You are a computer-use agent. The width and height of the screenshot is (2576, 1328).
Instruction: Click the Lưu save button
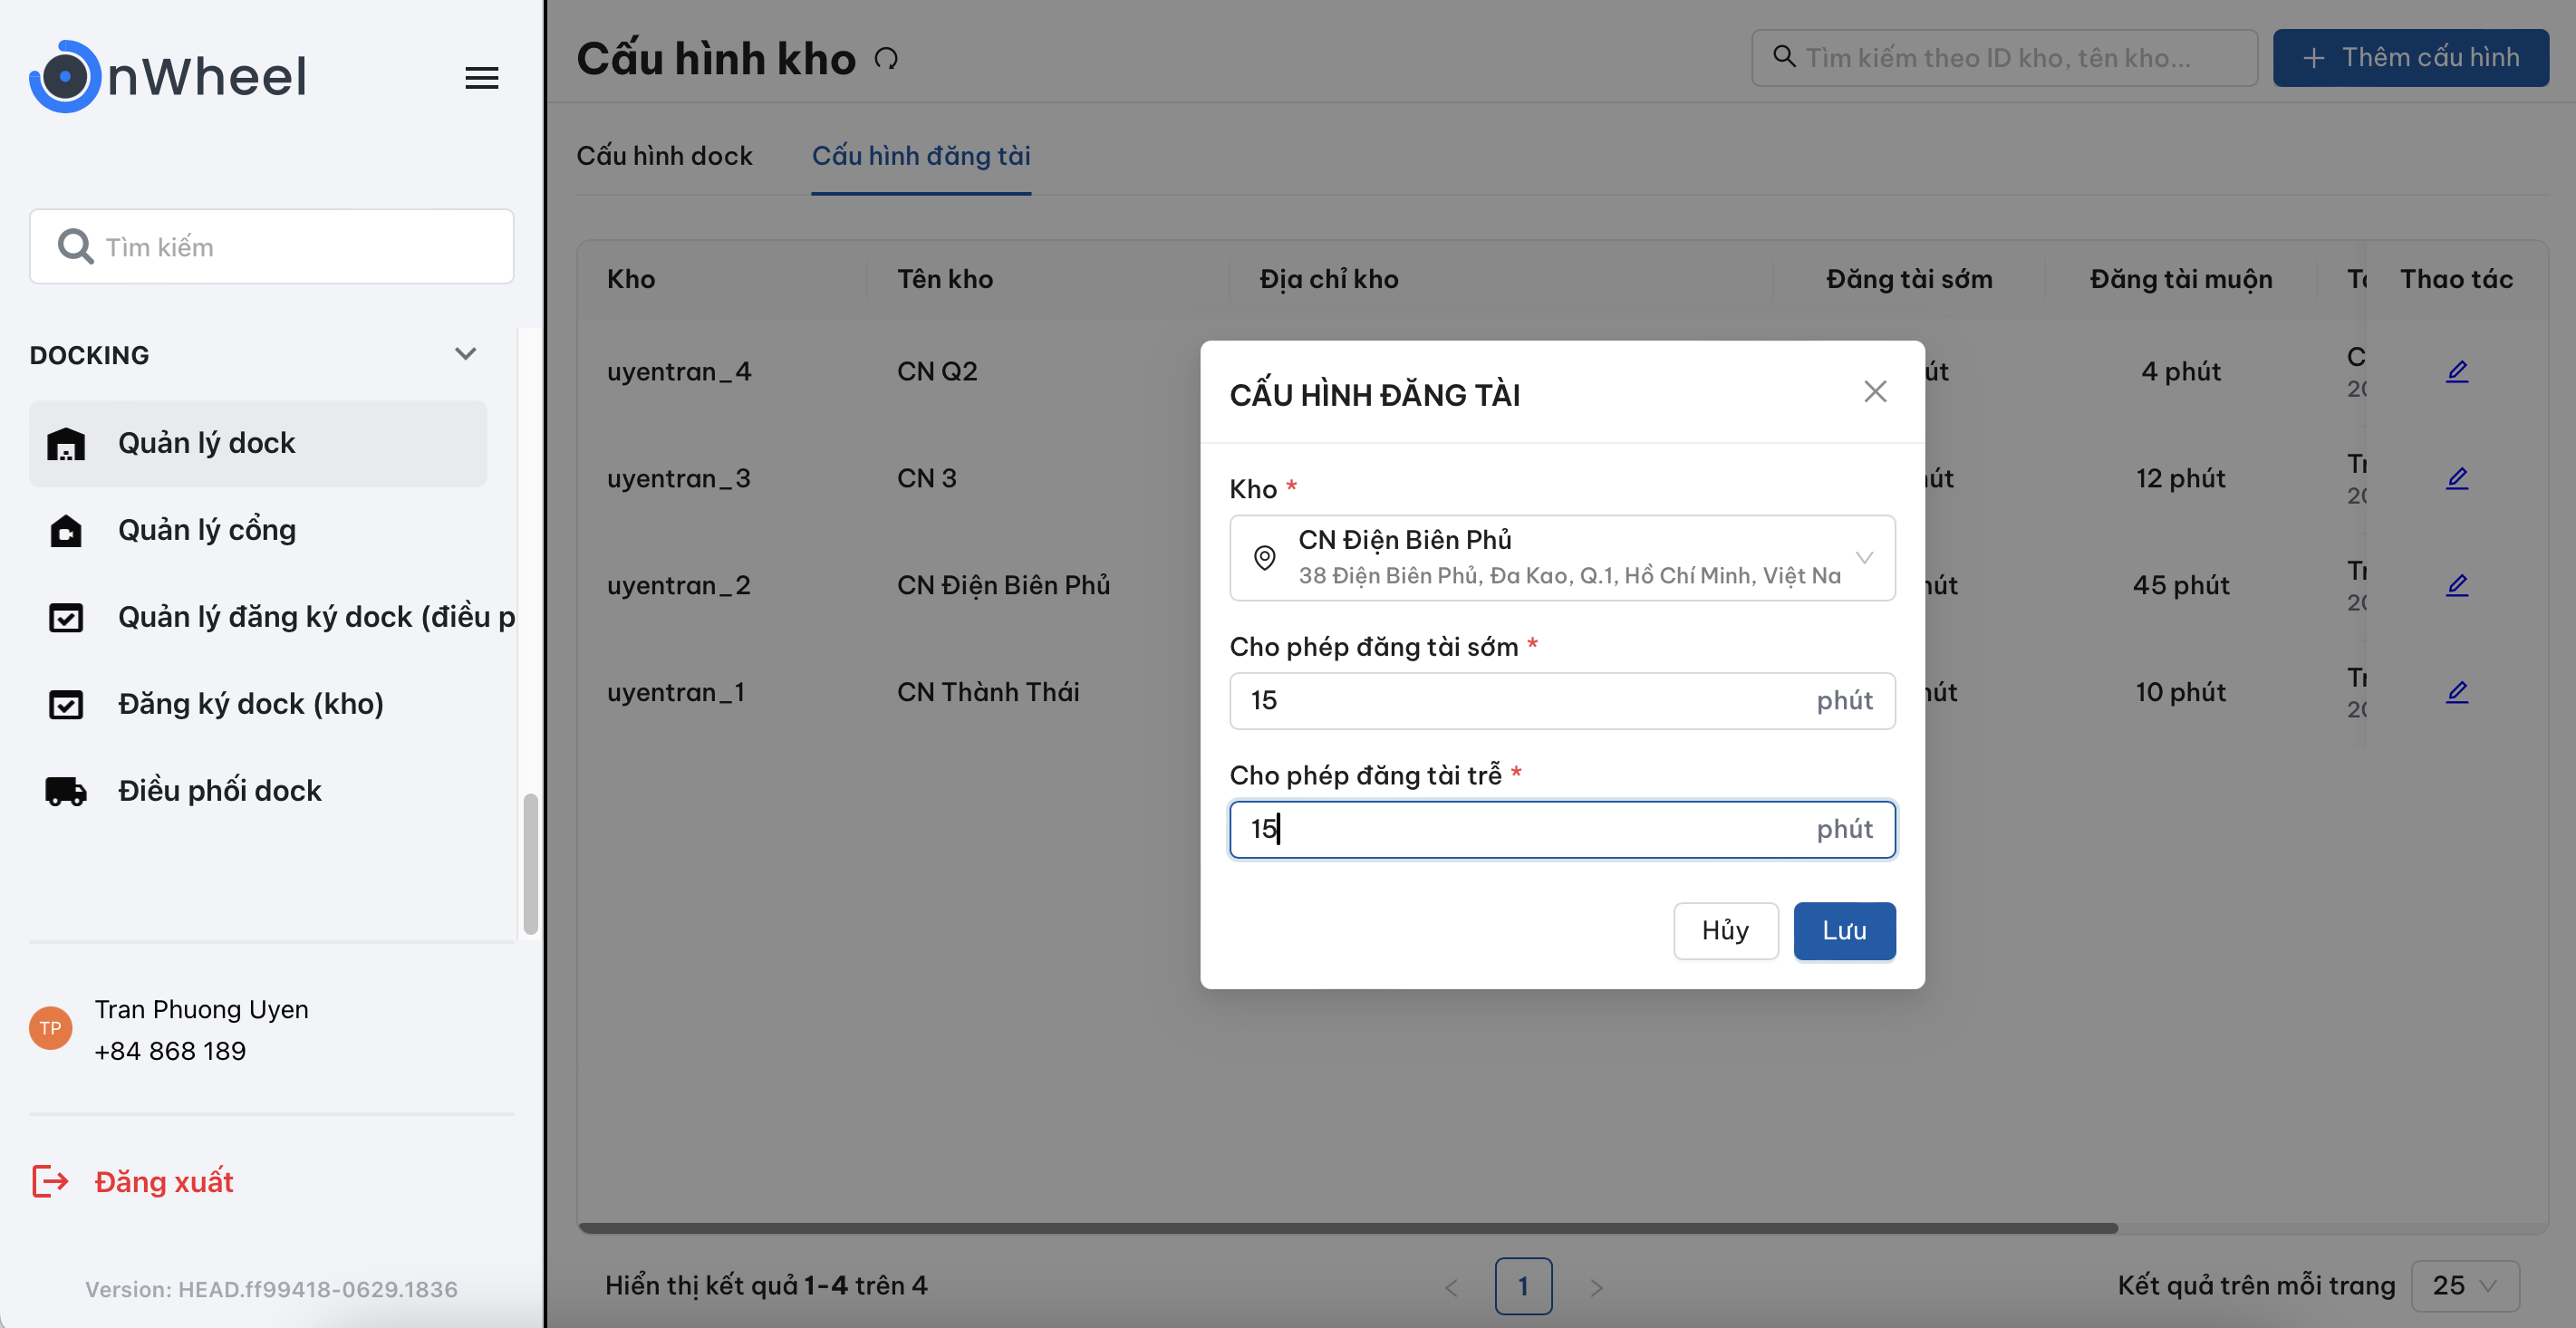pos(1844,931)
